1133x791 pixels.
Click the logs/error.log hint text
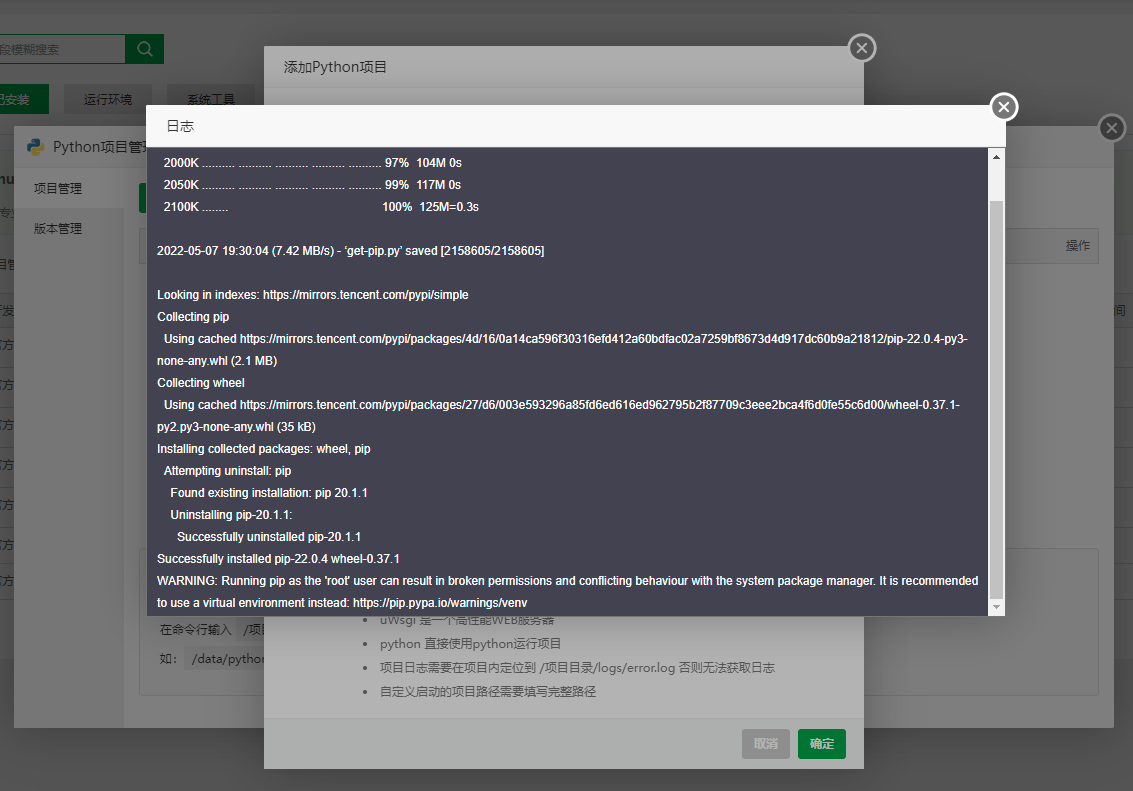point(577,667)
